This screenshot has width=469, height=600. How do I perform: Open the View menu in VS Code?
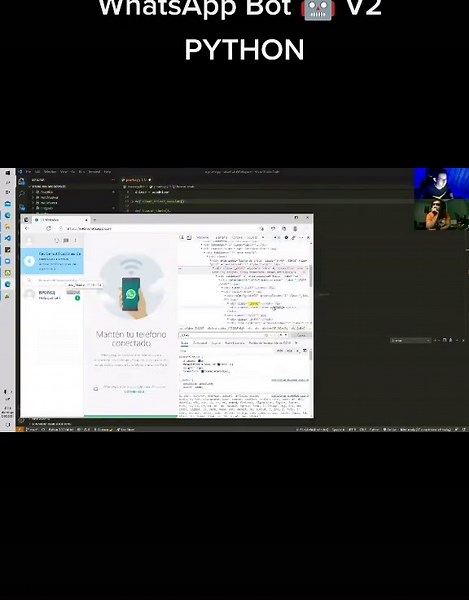(x=64, y=172)
